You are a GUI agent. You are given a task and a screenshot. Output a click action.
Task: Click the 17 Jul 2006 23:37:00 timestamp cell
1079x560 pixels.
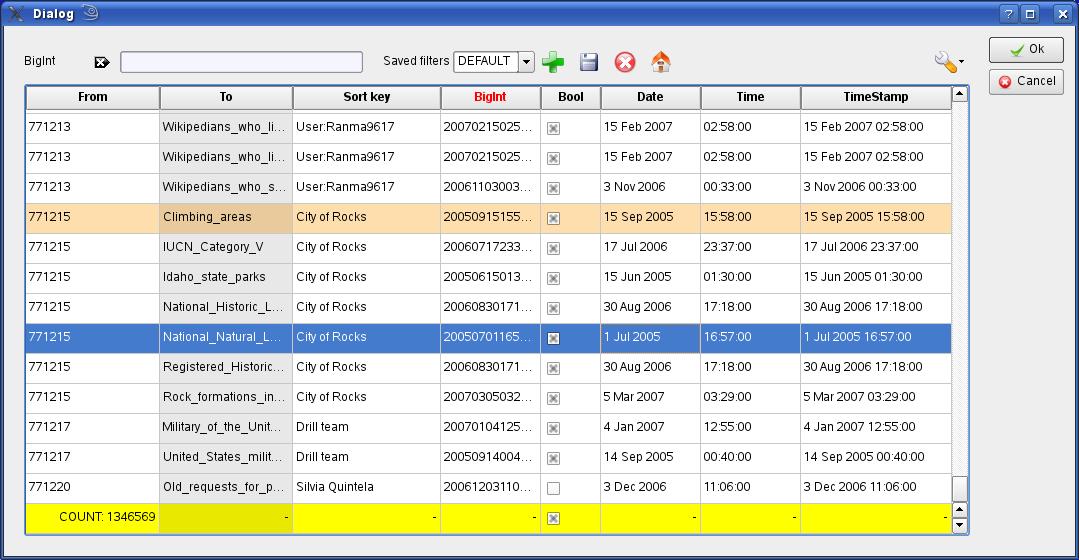(876, 247)
